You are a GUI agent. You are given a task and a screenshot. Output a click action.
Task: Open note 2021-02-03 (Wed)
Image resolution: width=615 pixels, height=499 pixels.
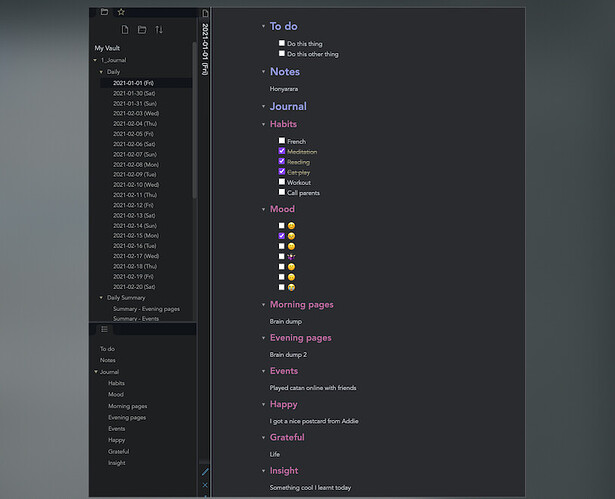(x=136, y=113)
